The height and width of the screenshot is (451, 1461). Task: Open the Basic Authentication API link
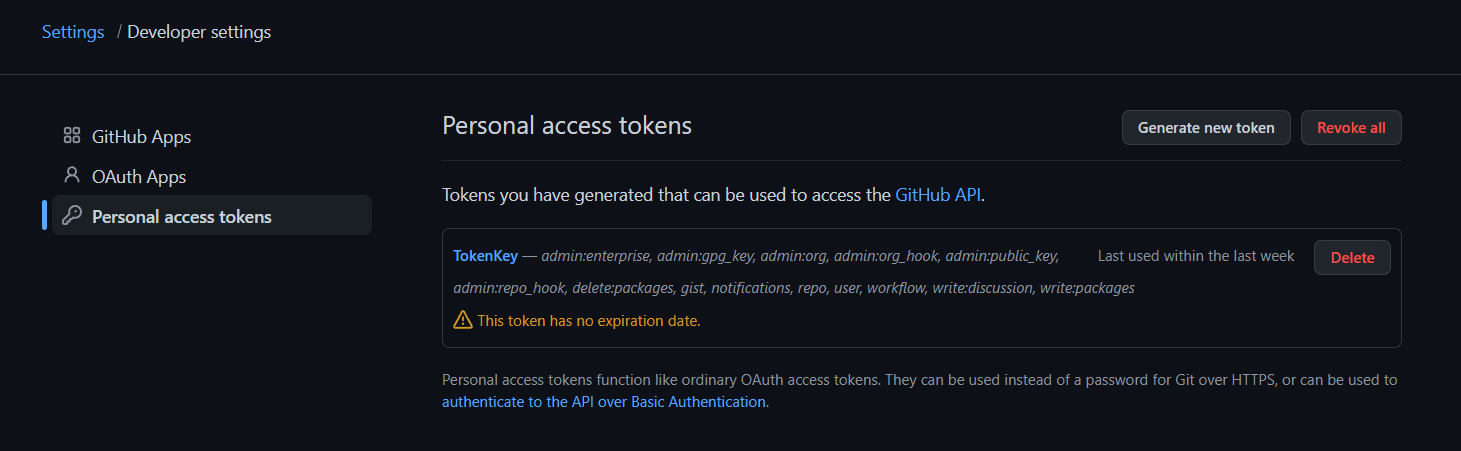click(x=604, y=402)
